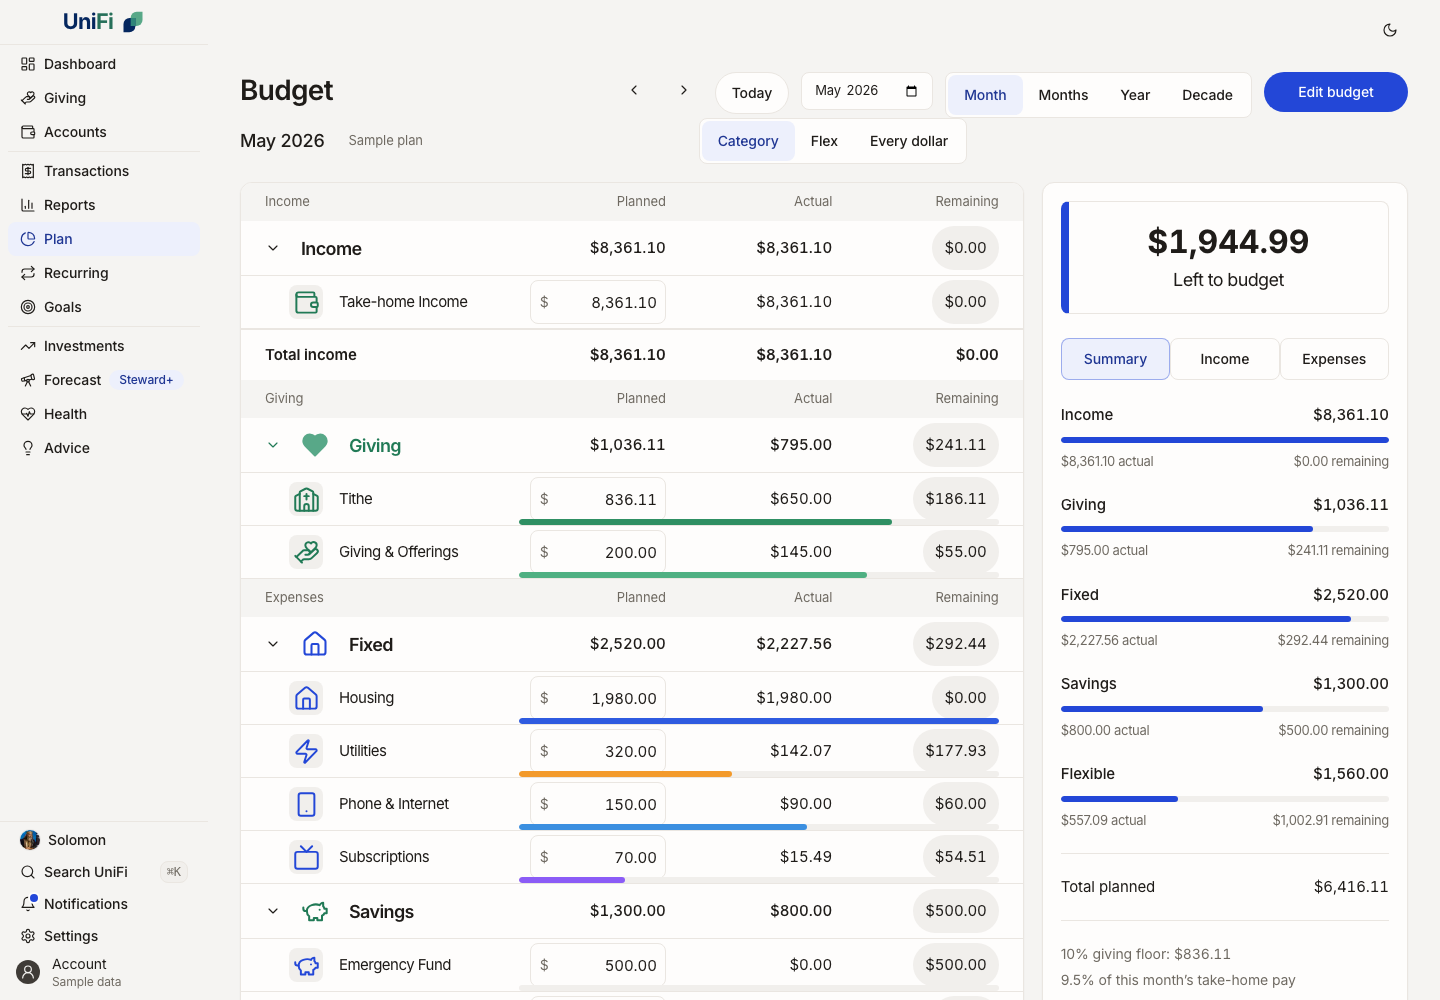
Task: Open Giving page in sidebar
Action: (x=104, y=98)
